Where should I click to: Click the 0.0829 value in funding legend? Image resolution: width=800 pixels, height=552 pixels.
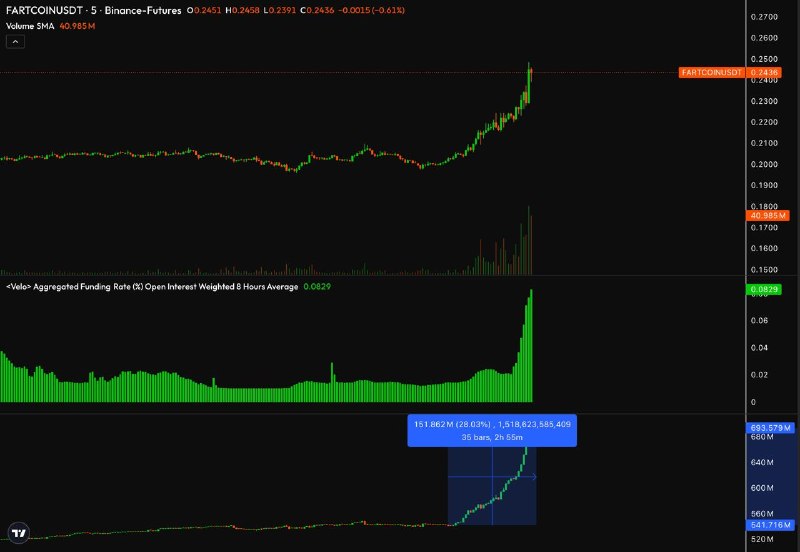click(x=317, y=287)
